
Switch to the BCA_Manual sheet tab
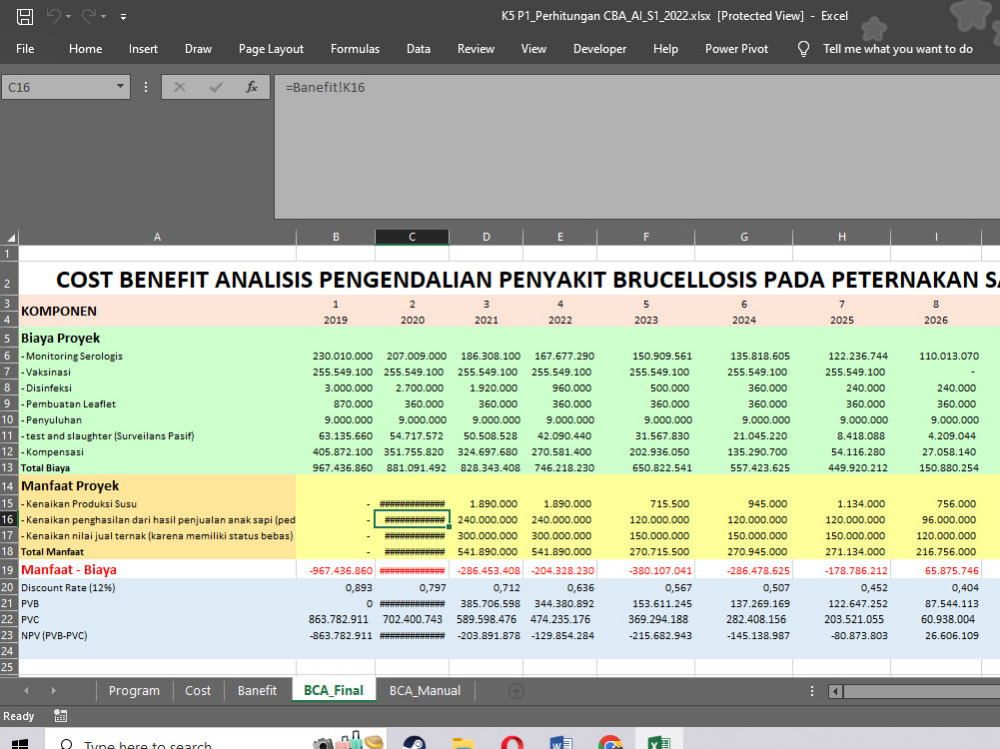click(425, 690)
